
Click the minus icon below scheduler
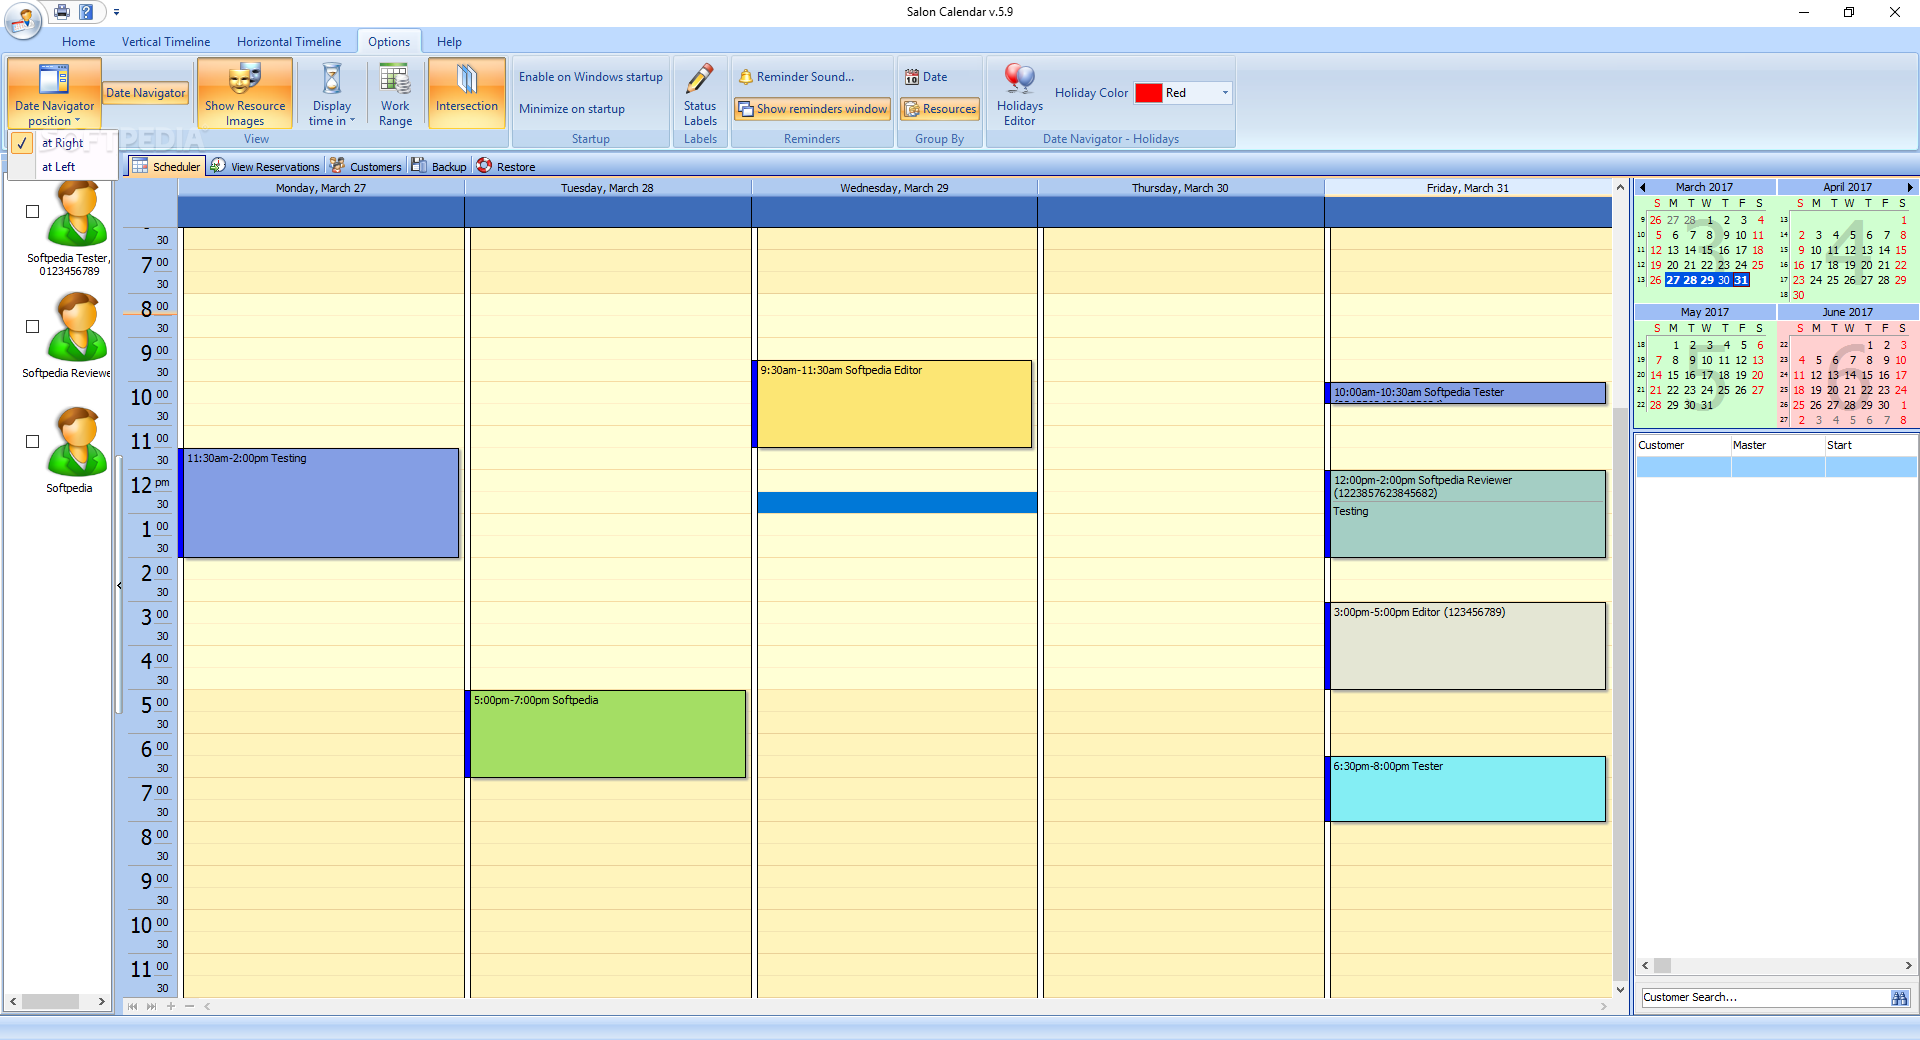pos(189,1006)
